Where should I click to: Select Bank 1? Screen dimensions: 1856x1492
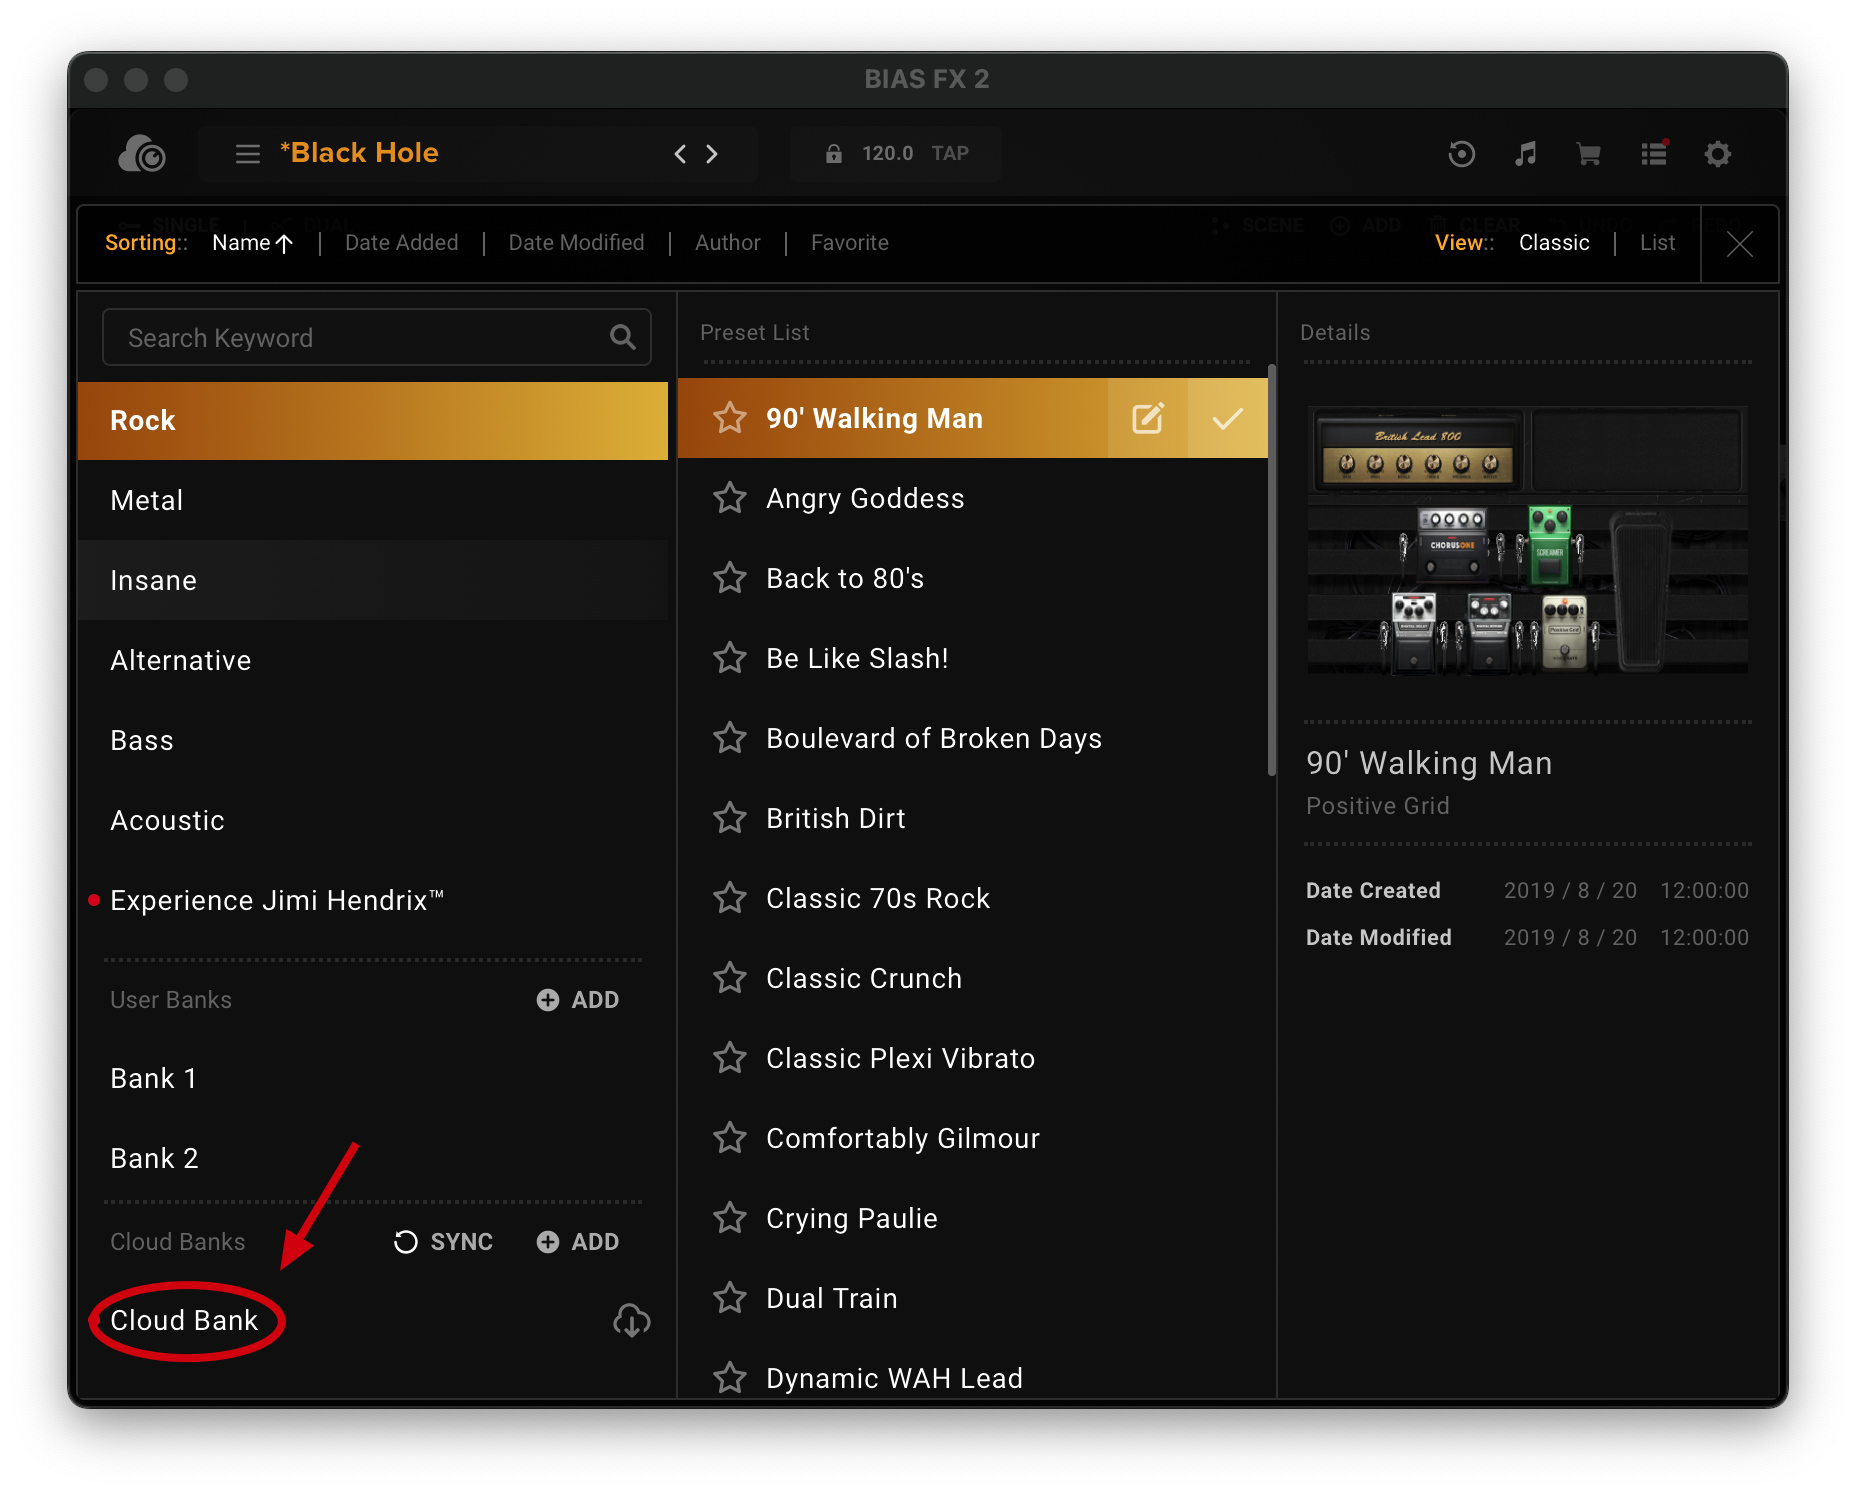372,1078
